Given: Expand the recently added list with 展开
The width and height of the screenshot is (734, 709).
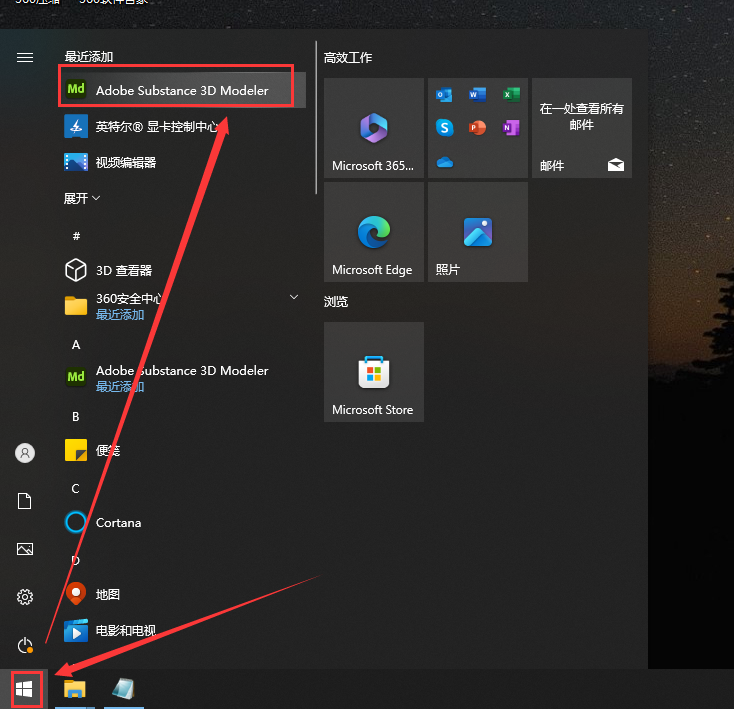Looking at the screenshot, I should (x=82, y=198).
